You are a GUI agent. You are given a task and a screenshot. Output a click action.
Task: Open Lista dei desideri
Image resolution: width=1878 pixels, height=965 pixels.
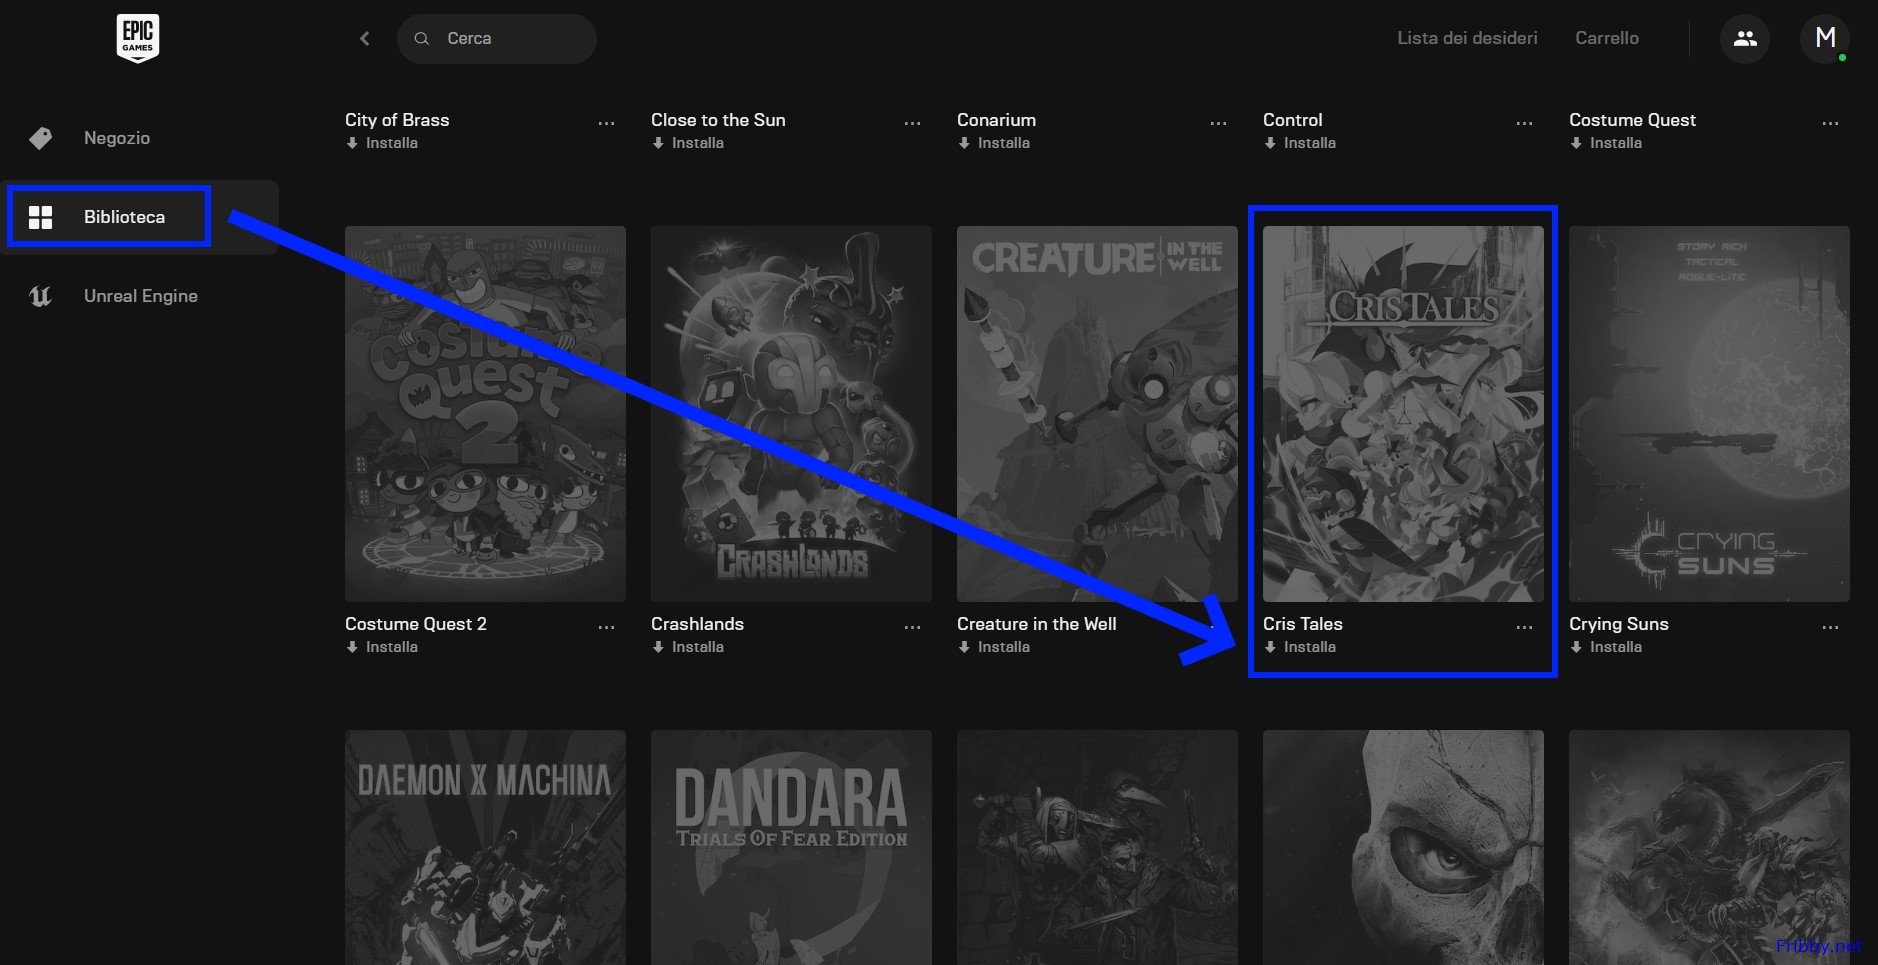click(1467, 38)
